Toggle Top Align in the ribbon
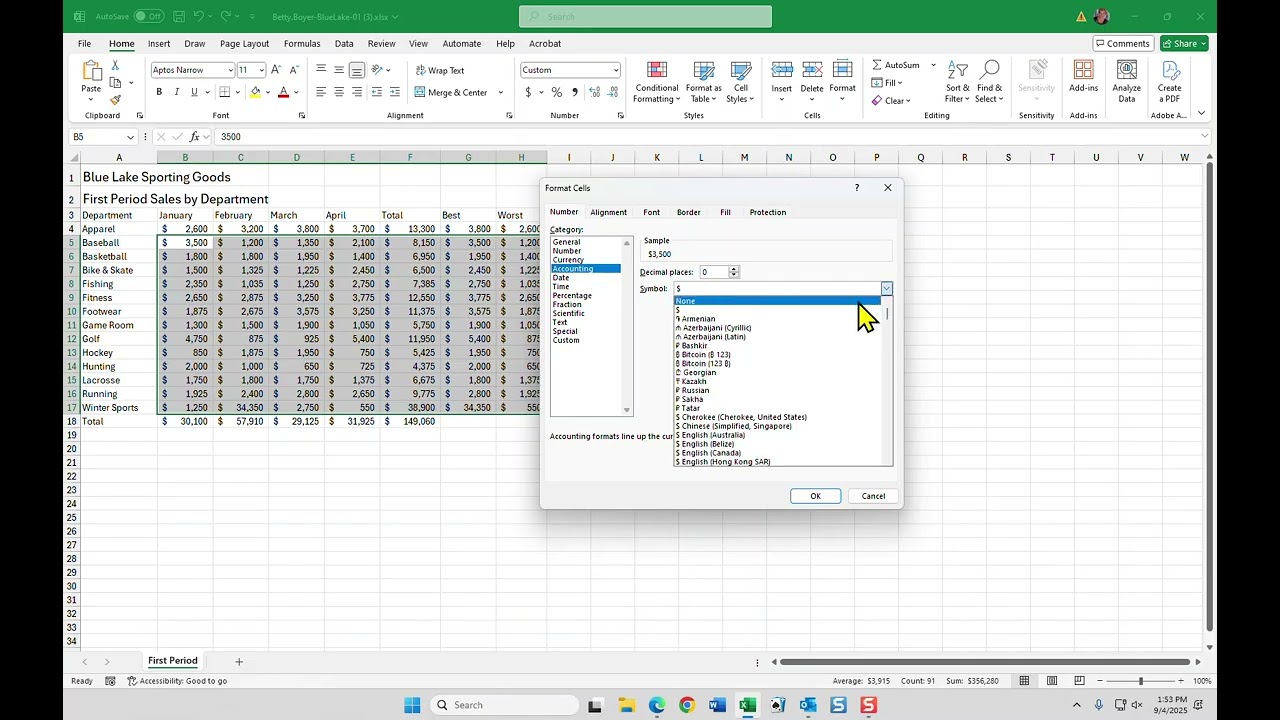1280x720 pixels. [321, 70]
